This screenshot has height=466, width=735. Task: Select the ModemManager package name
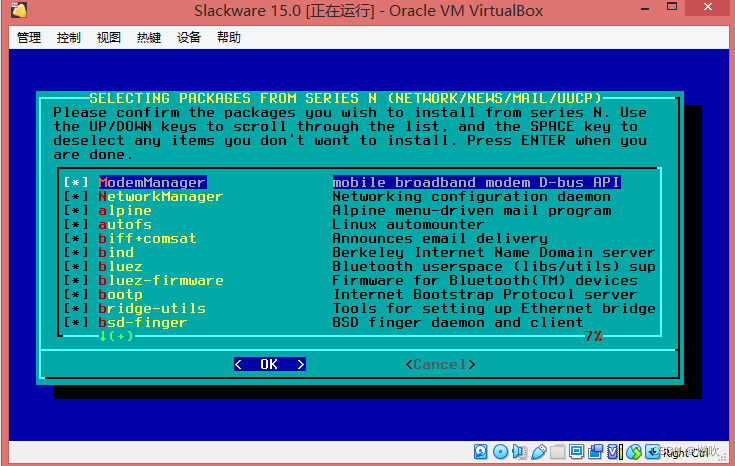coord(152,182)
